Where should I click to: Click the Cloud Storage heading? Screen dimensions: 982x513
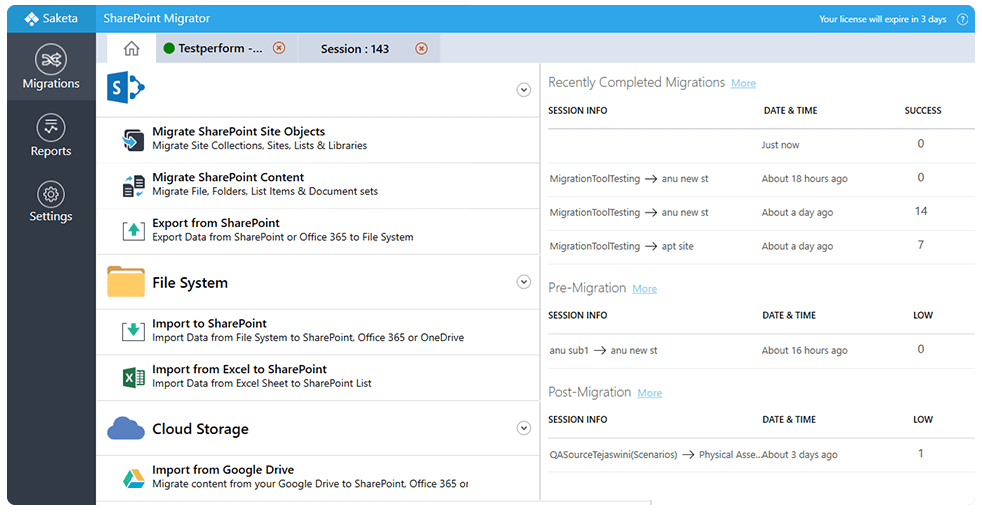pyautogui.click(x=200, y=429)
